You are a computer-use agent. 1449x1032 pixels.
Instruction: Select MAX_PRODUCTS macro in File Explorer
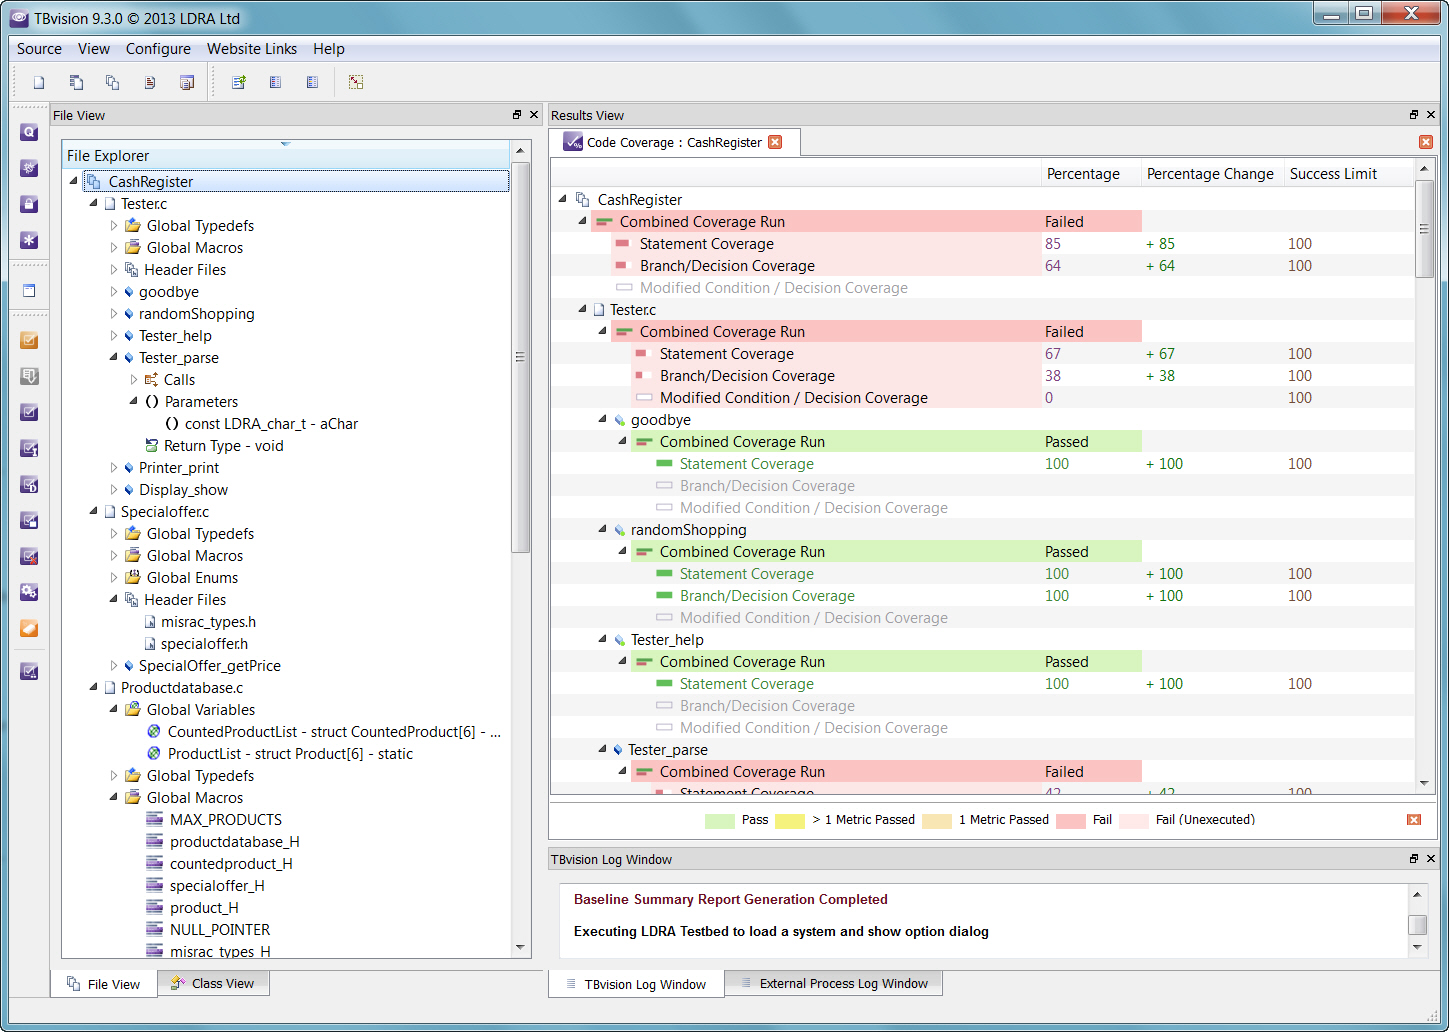[225, 820]
